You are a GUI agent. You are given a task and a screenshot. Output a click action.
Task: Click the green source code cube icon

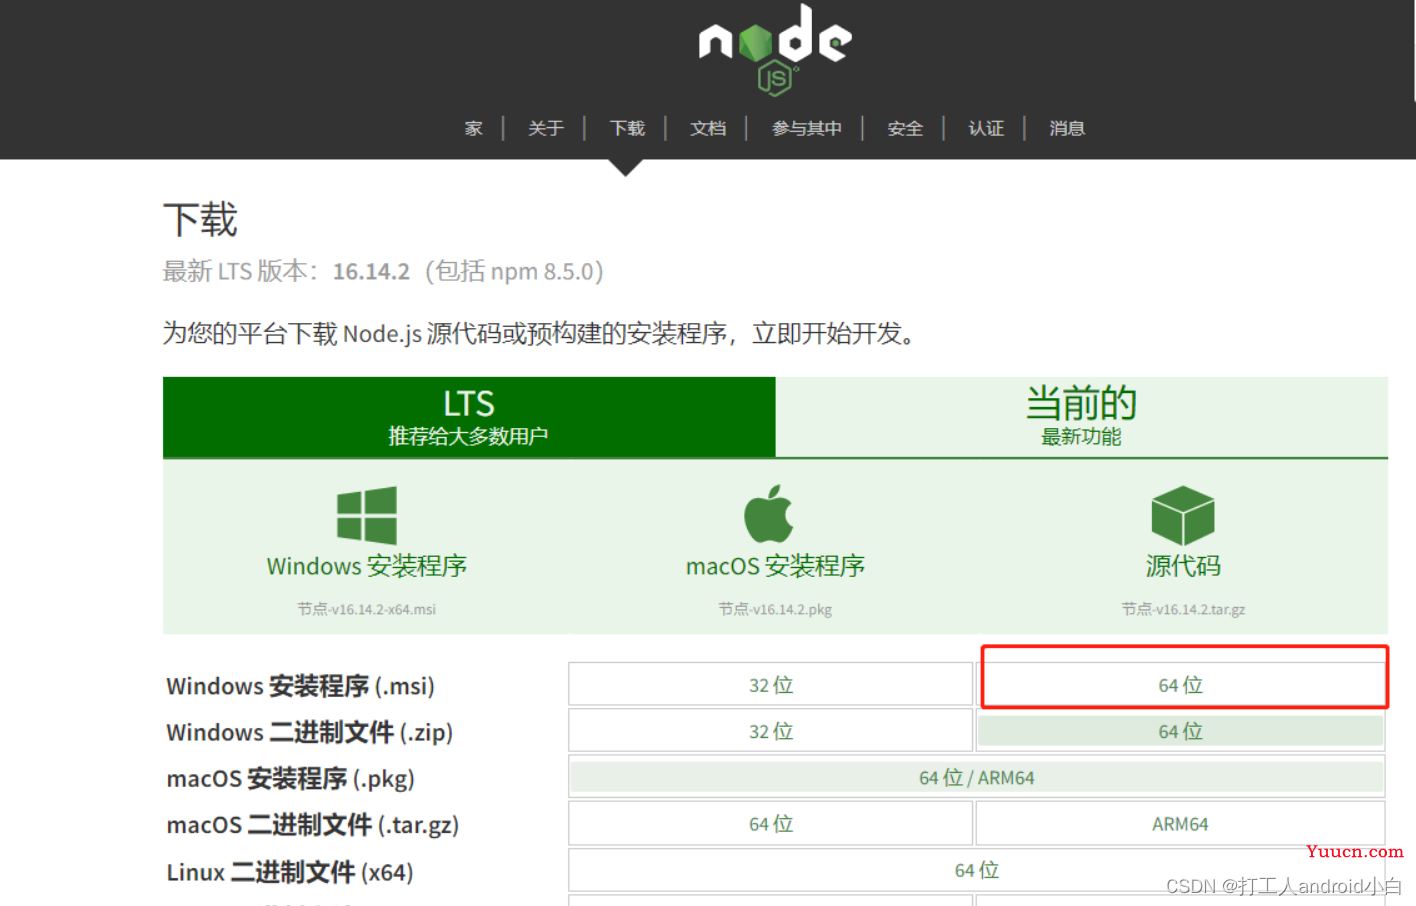(1183, 516)
